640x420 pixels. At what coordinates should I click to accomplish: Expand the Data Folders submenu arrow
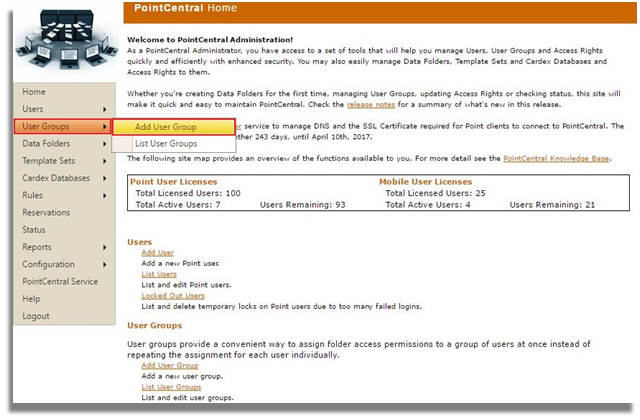coord(104,144)
